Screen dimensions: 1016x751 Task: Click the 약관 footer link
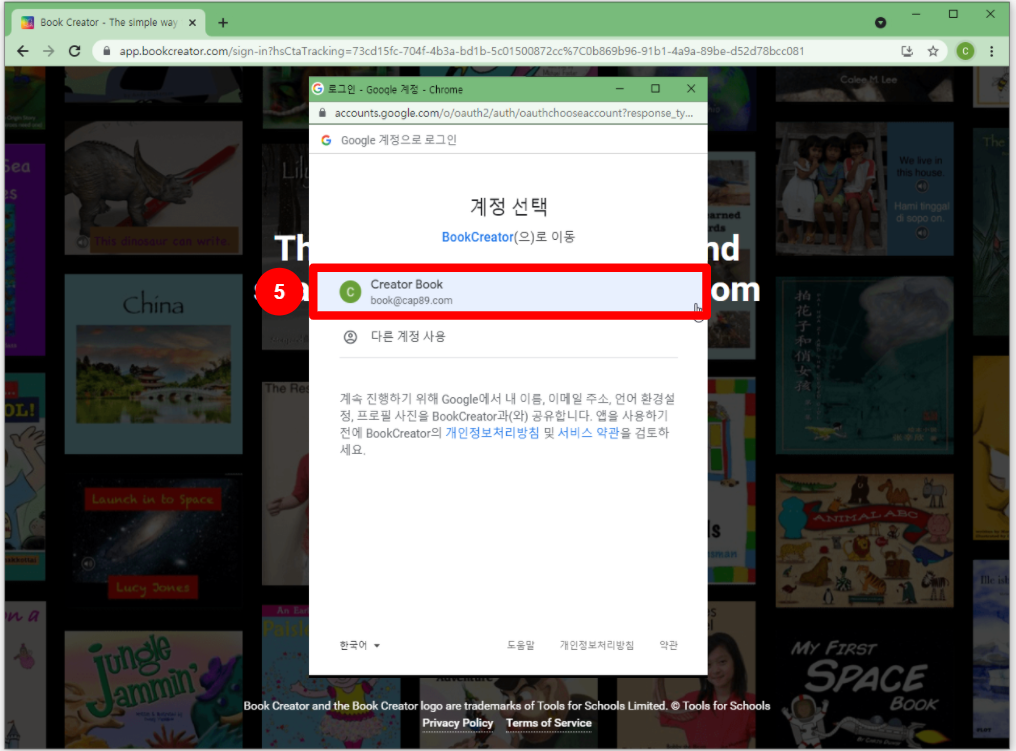pyautogui.click(x=668, y=645)
